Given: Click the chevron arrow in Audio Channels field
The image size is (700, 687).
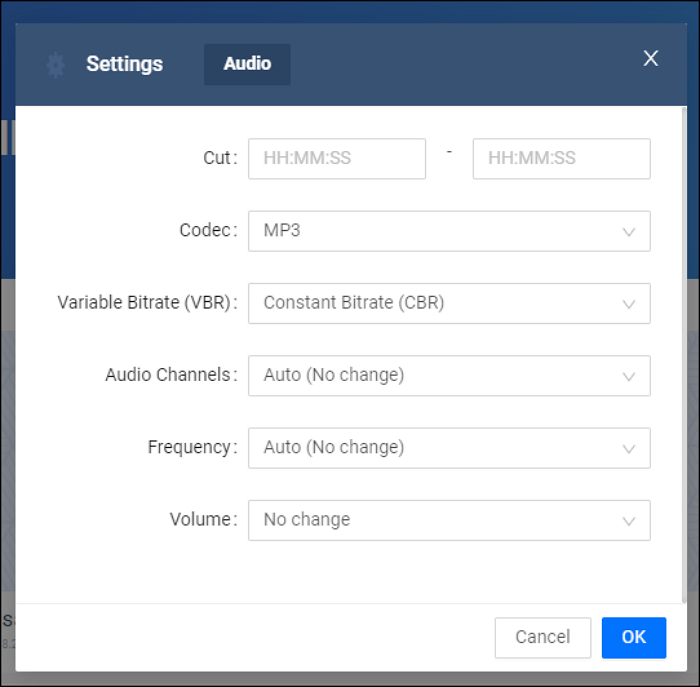Looking at the screenshot, I should [x=629, y=377].
